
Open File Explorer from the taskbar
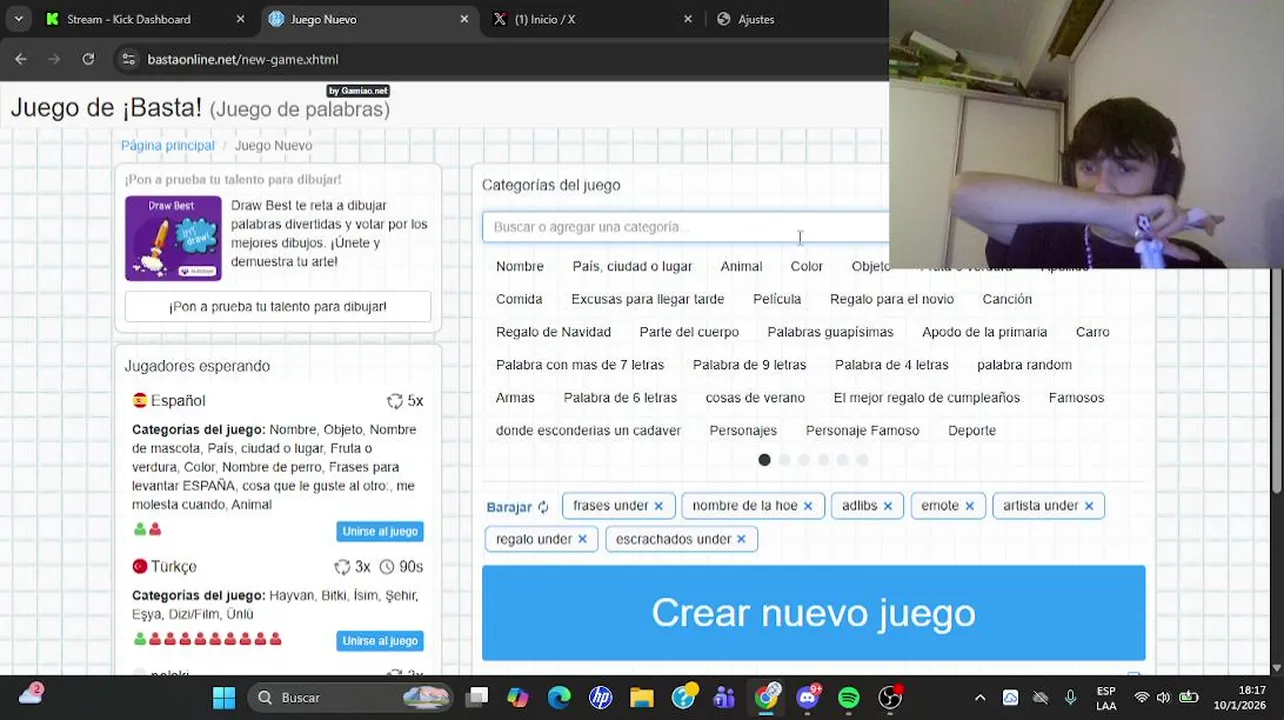pos(641,698)
